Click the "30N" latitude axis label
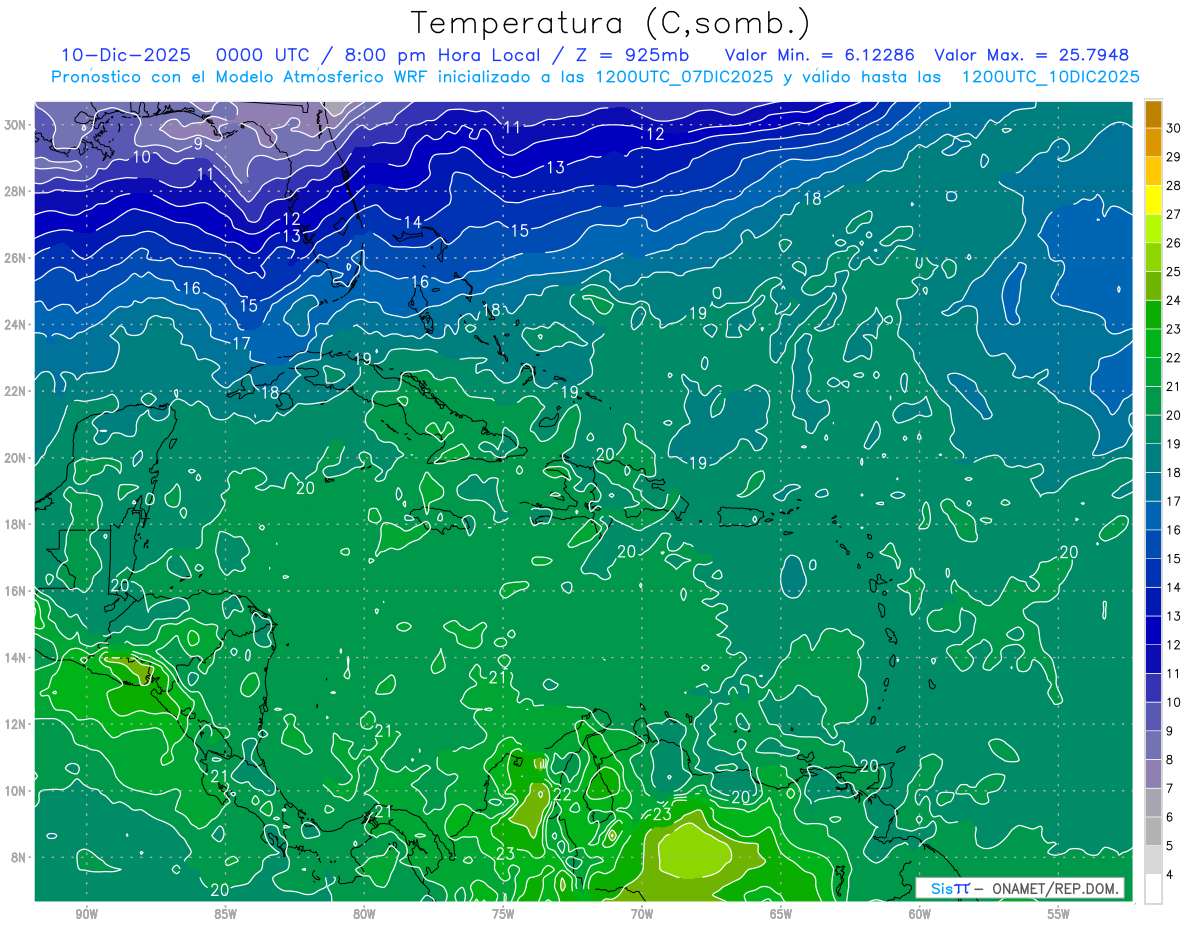The image size is (1200, 927). [x=15, y=125]
